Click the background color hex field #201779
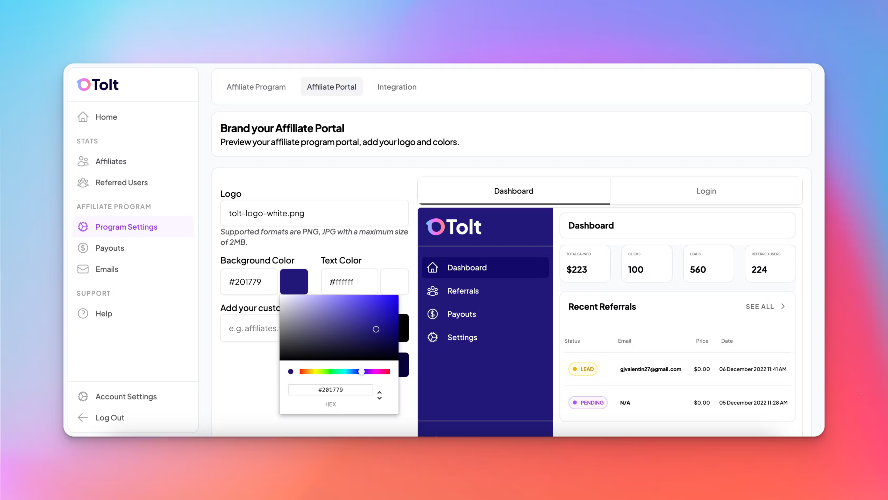 pyautogui.click(x=249, y=281)
